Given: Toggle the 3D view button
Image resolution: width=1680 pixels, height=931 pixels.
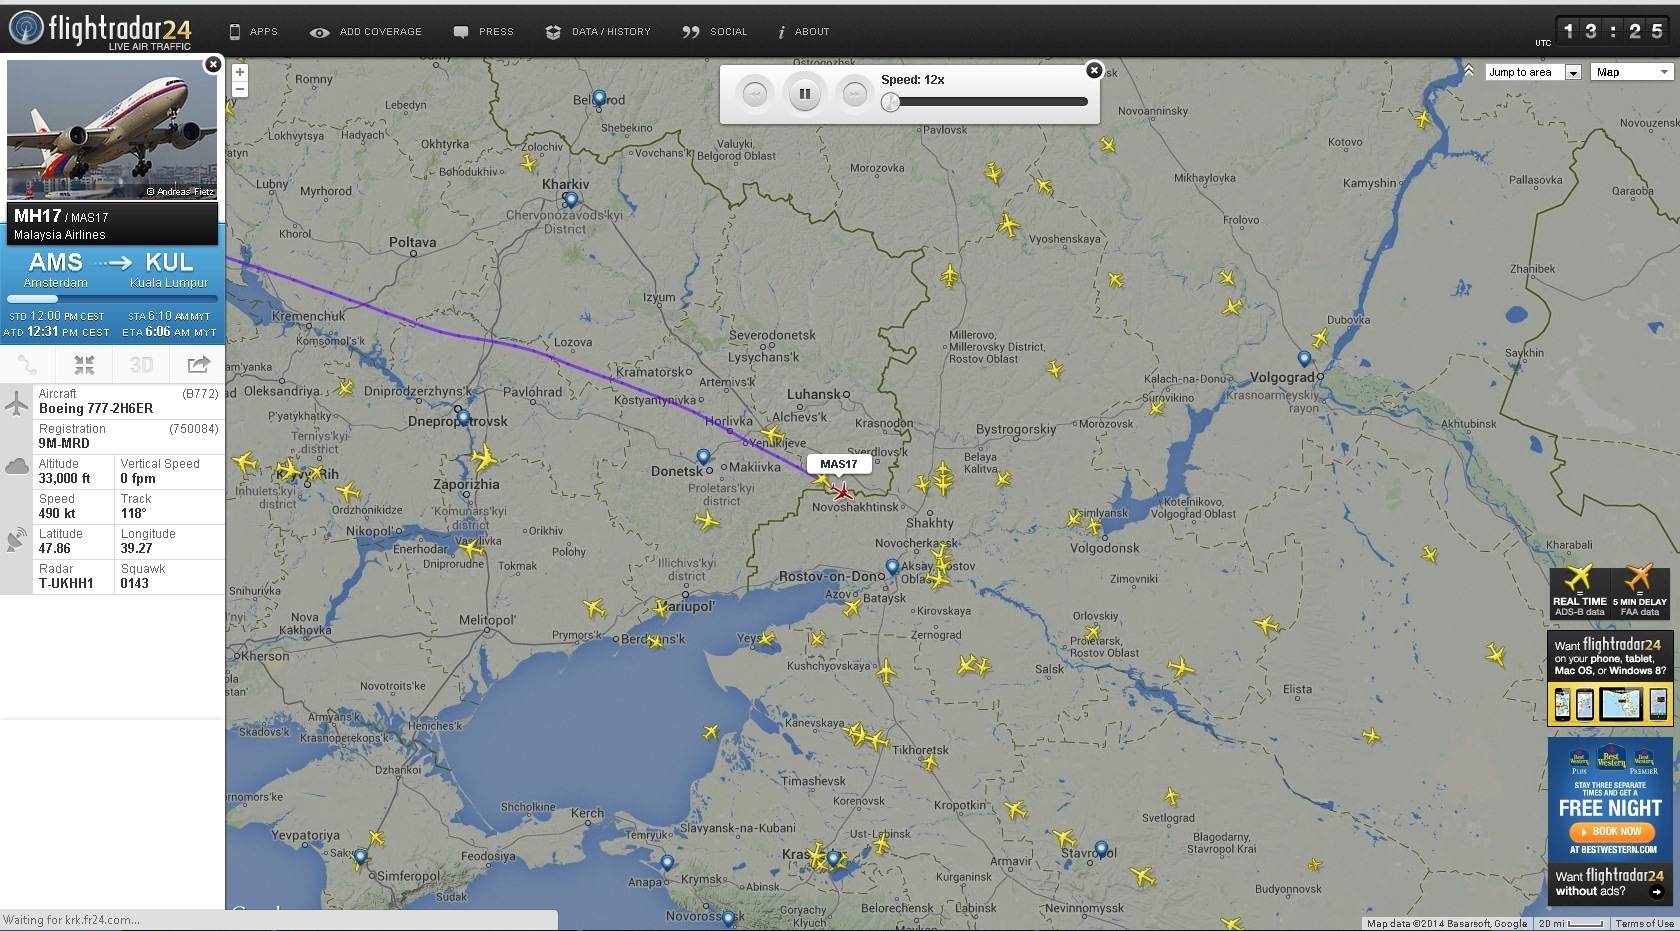Looking at the screenshot, I should (141, 365).
